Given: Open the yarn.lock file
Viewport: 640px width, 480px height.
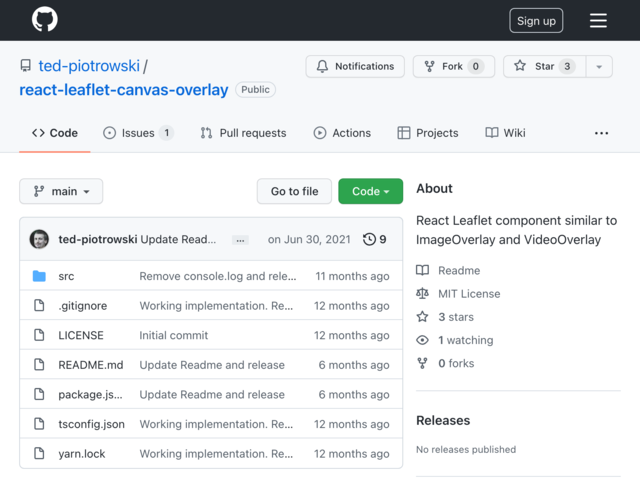Looking at the screenshot, I should [x=82, y=454].
